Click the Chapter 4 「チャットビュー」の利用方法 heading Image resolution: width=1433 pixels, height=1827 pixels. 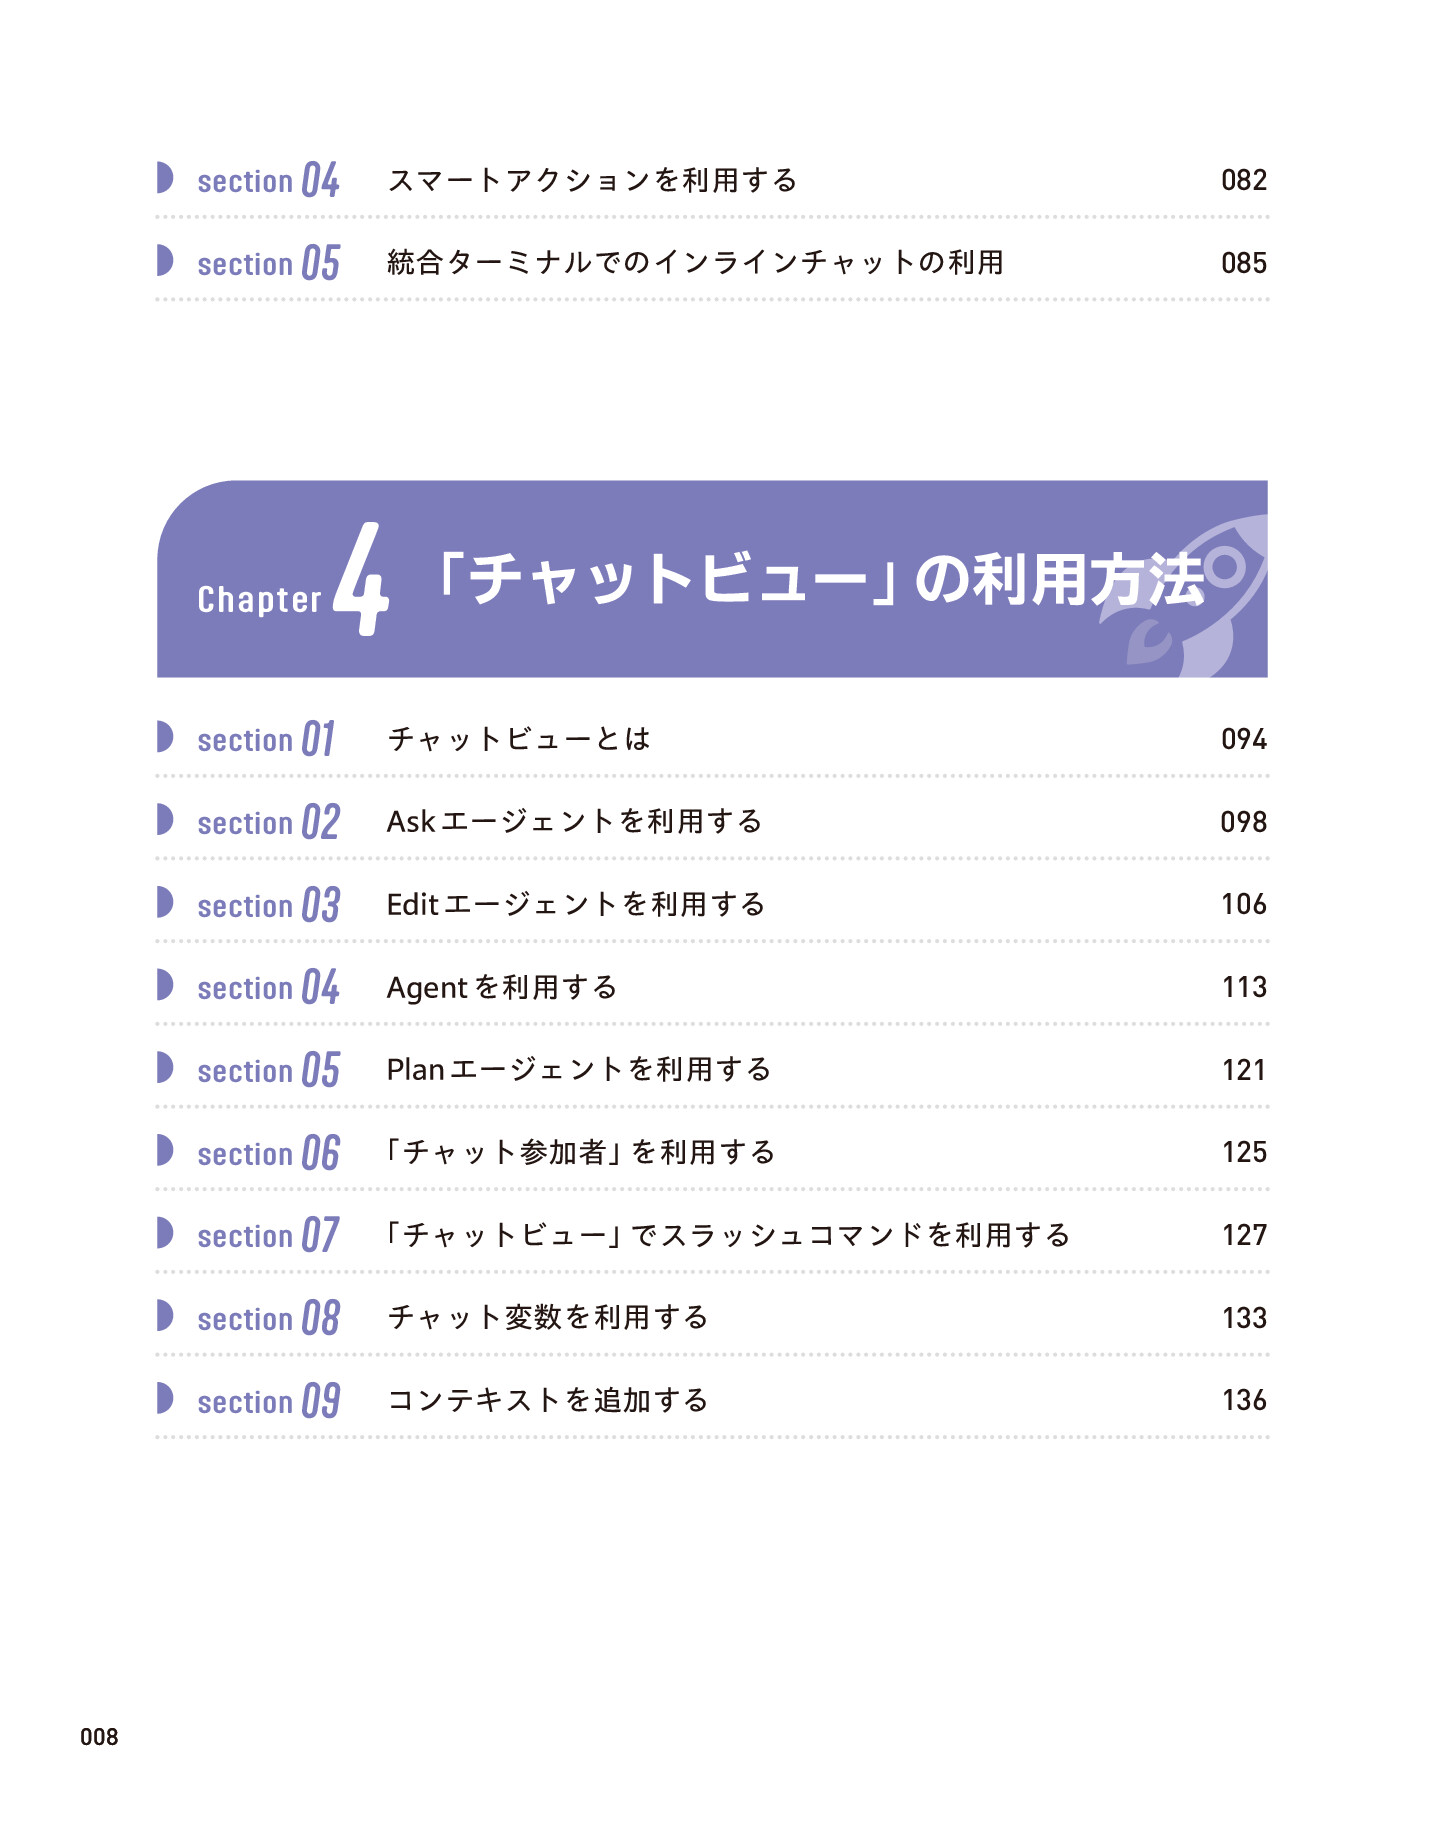click(x=820, y=580)
